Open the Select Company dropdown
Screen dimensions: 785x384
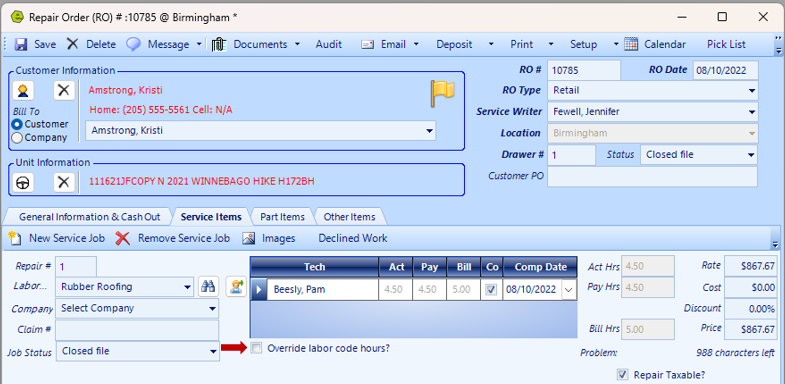tap(213, 308)
